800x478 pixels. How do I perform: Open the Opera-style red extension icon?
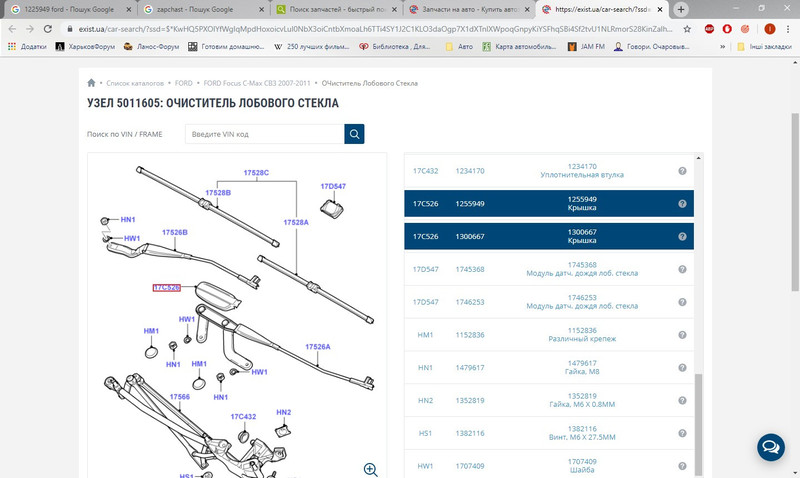[727, 29]
